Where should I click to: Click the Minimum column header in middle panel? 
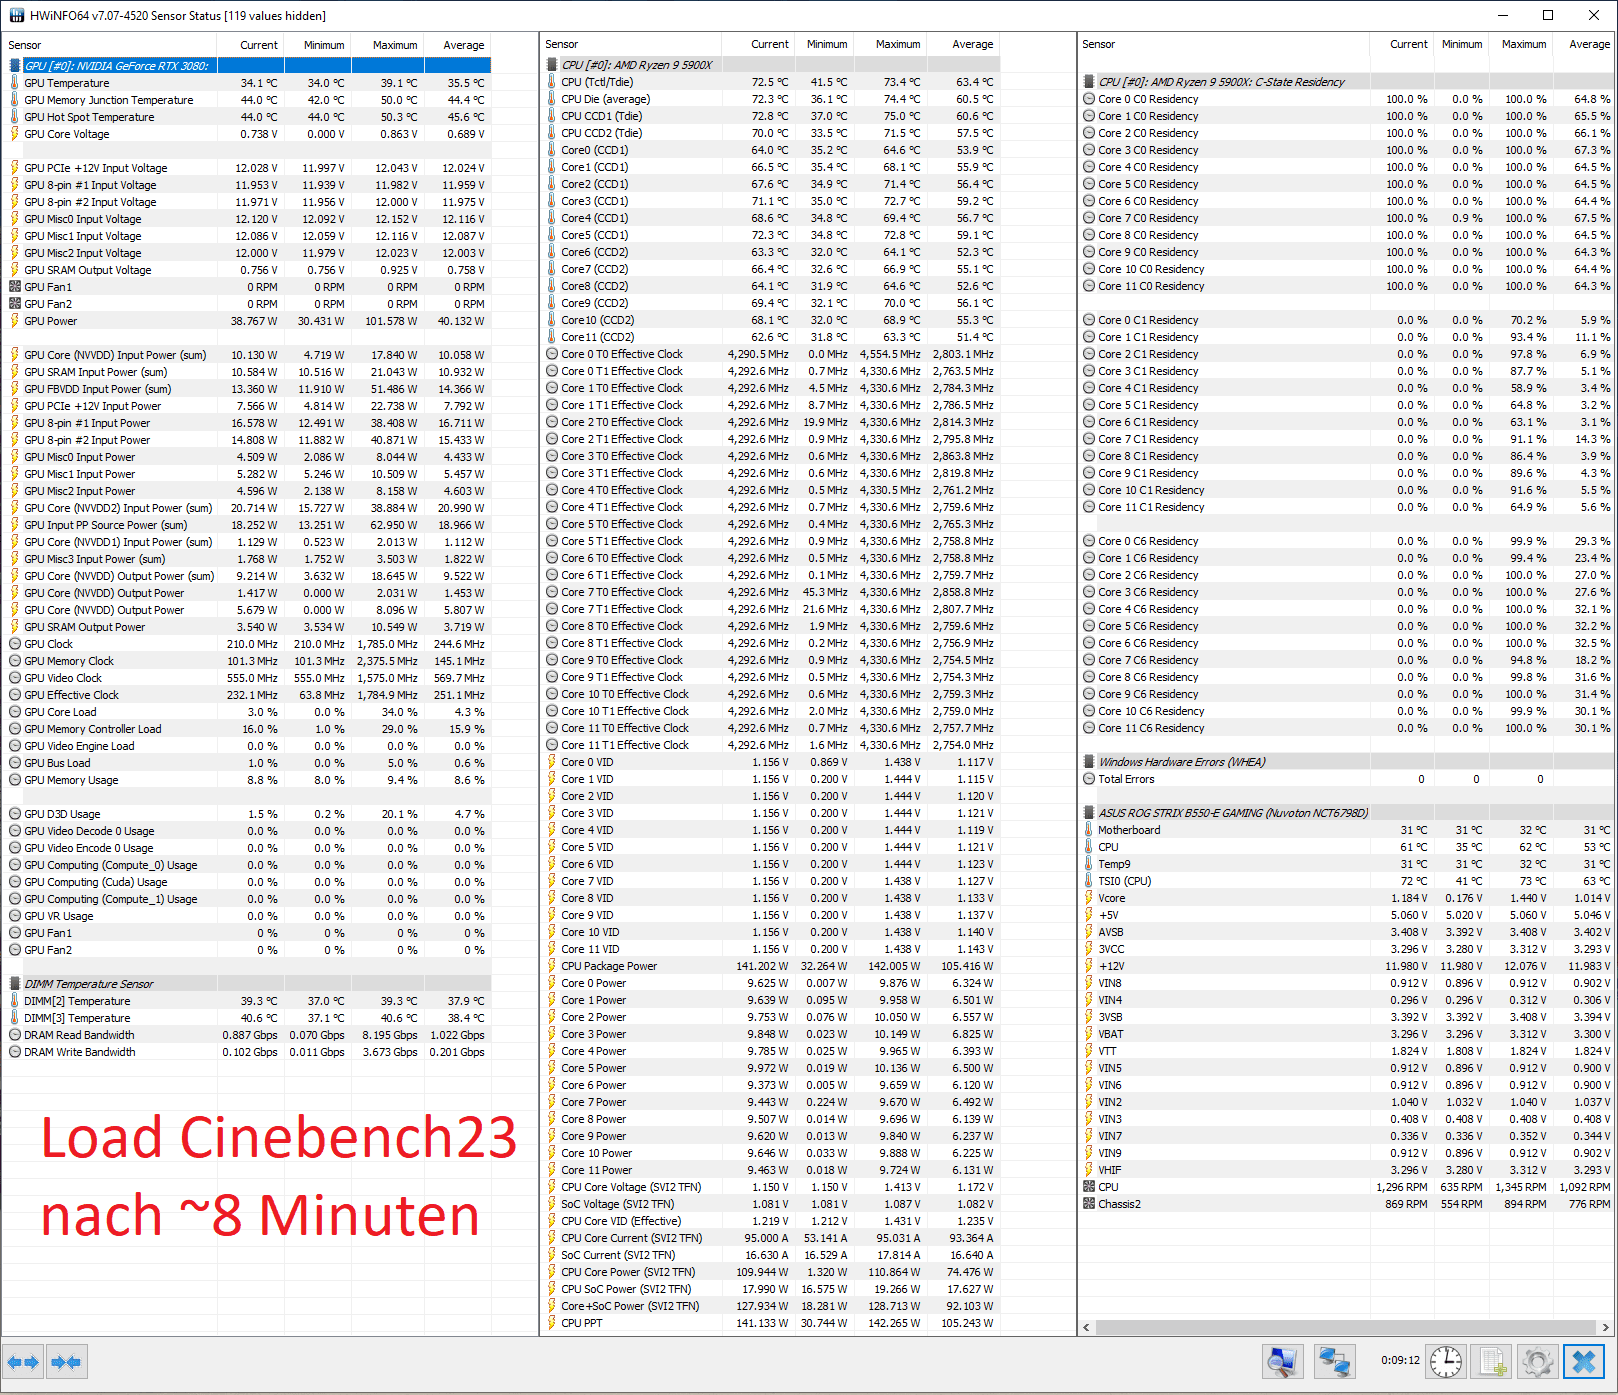824,44
